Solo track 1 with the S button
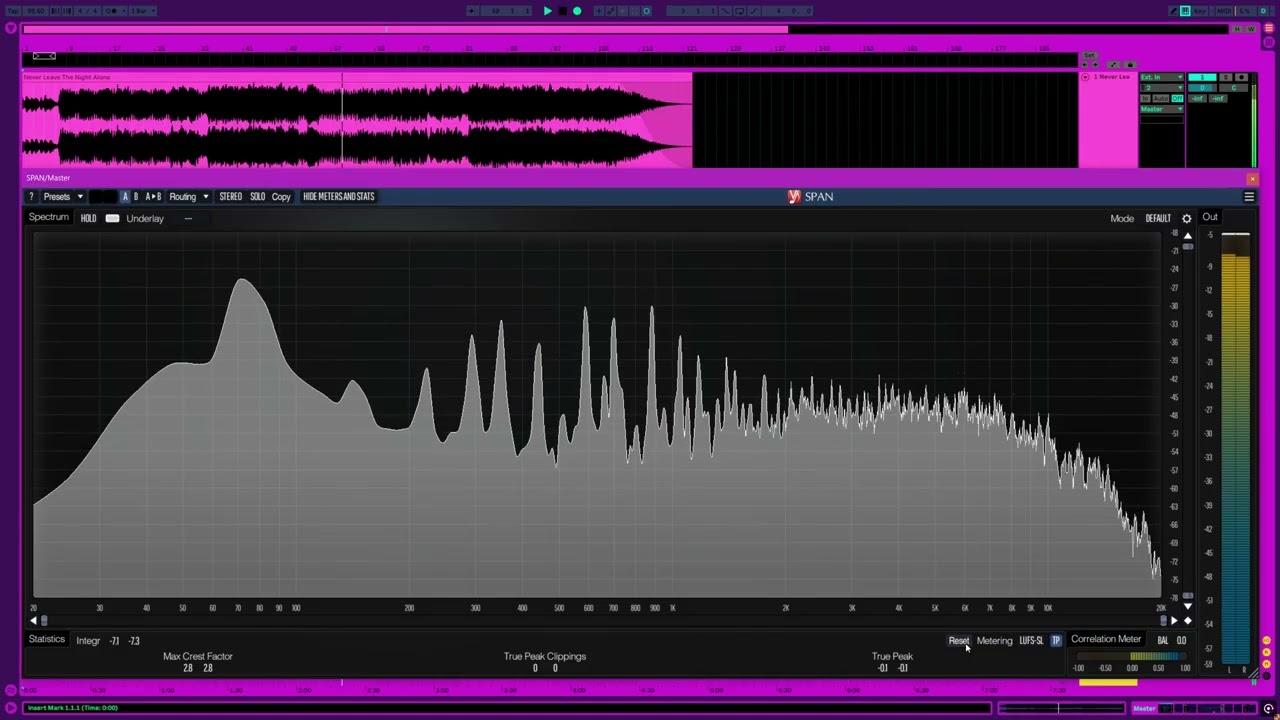 point(1226,77)
